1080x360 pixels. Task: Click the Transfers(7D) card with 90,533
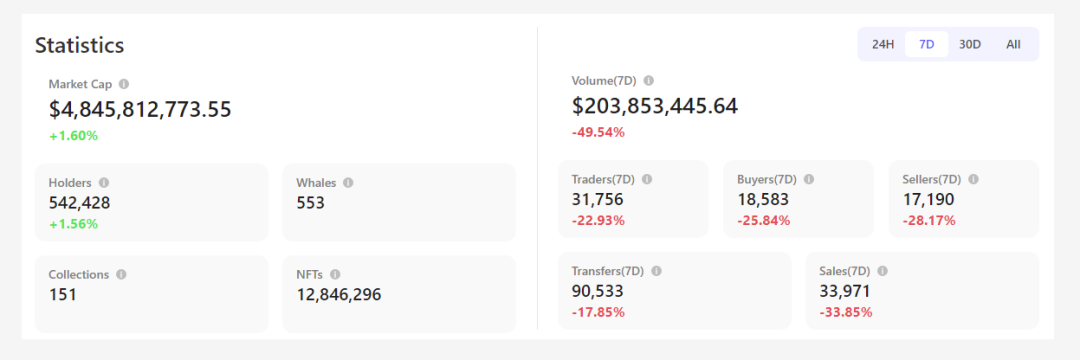click(674, 290)
